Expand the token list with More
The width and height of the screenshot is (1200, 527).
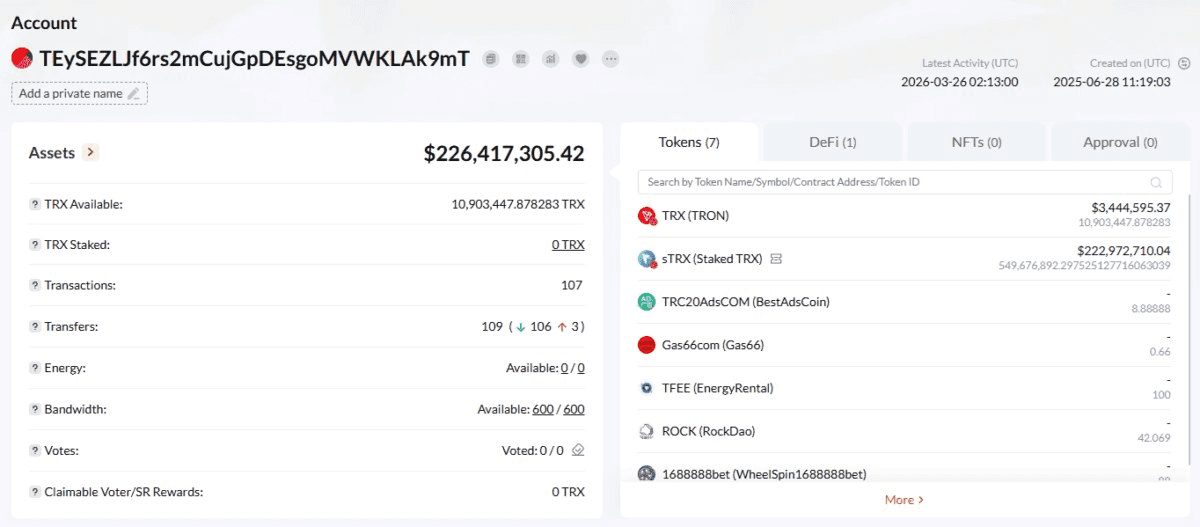904,499
